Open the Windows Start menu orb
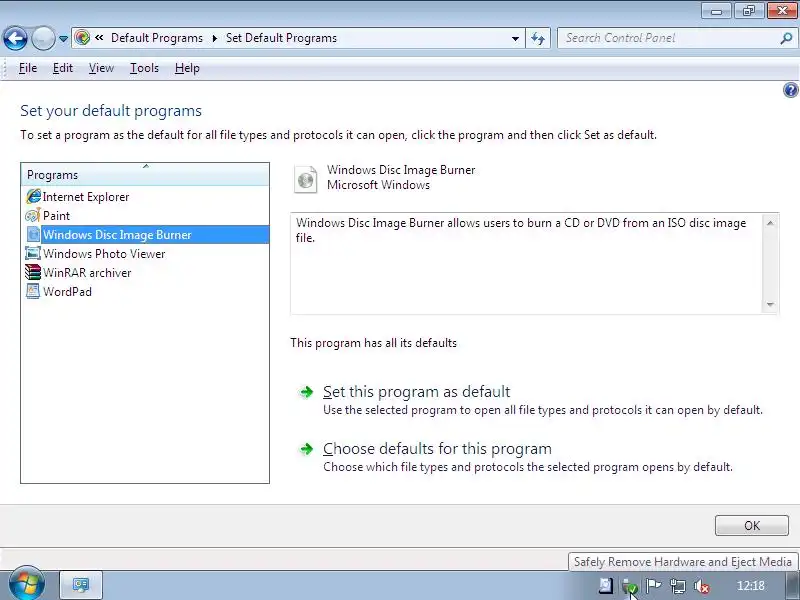Image resolution: width=800 pixels, height=600 pixels. click(x=27, y=584)
